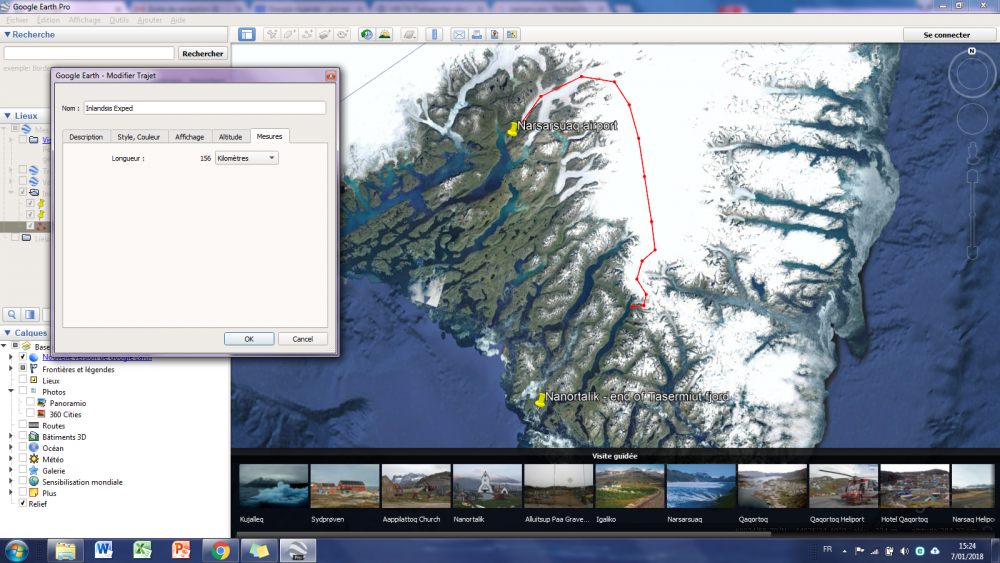This screenshot has width=1000, height=563.
Task: Enable the Bâtiments 3D layer checkbox
Action: pyautogui.click(x=23, y=437)
